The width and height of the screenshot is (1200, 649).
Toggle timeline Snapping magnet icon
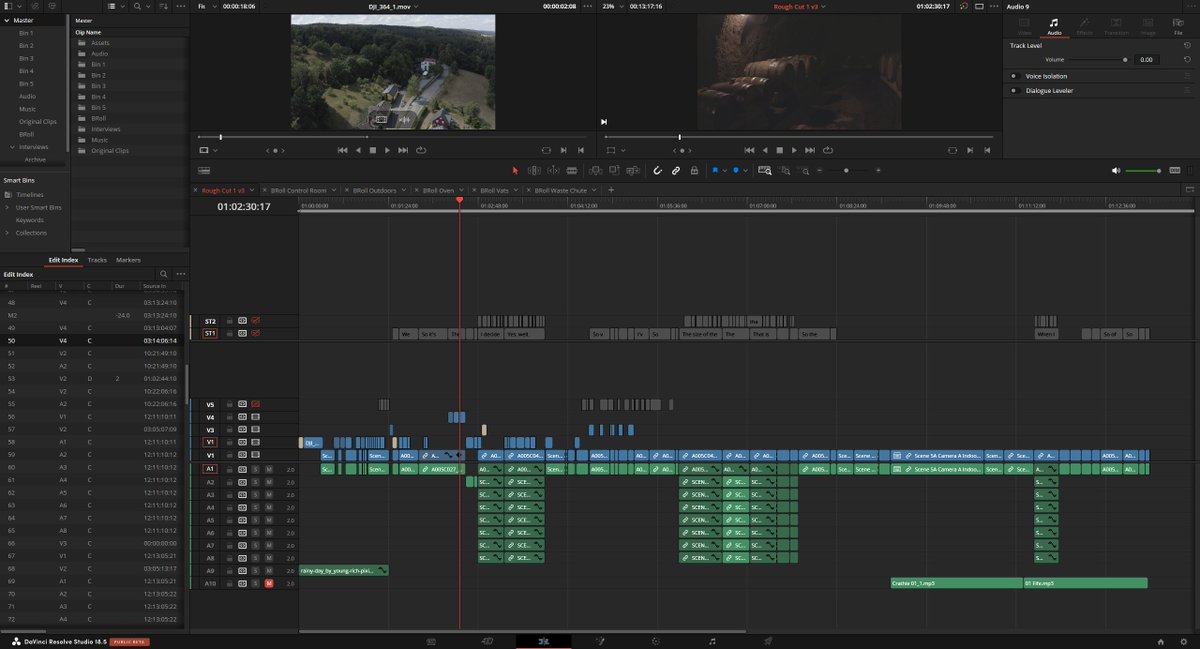tap(657, 170)
